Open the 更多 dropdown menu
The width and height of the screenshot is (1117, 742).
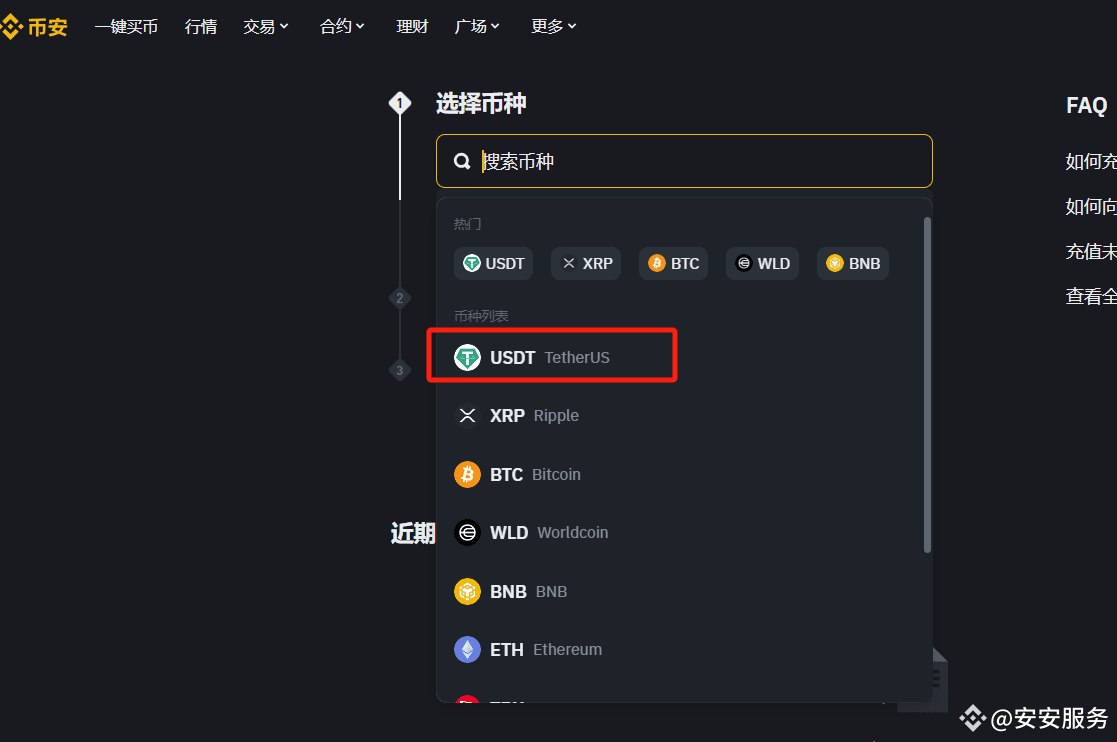(x=554, y=27)
